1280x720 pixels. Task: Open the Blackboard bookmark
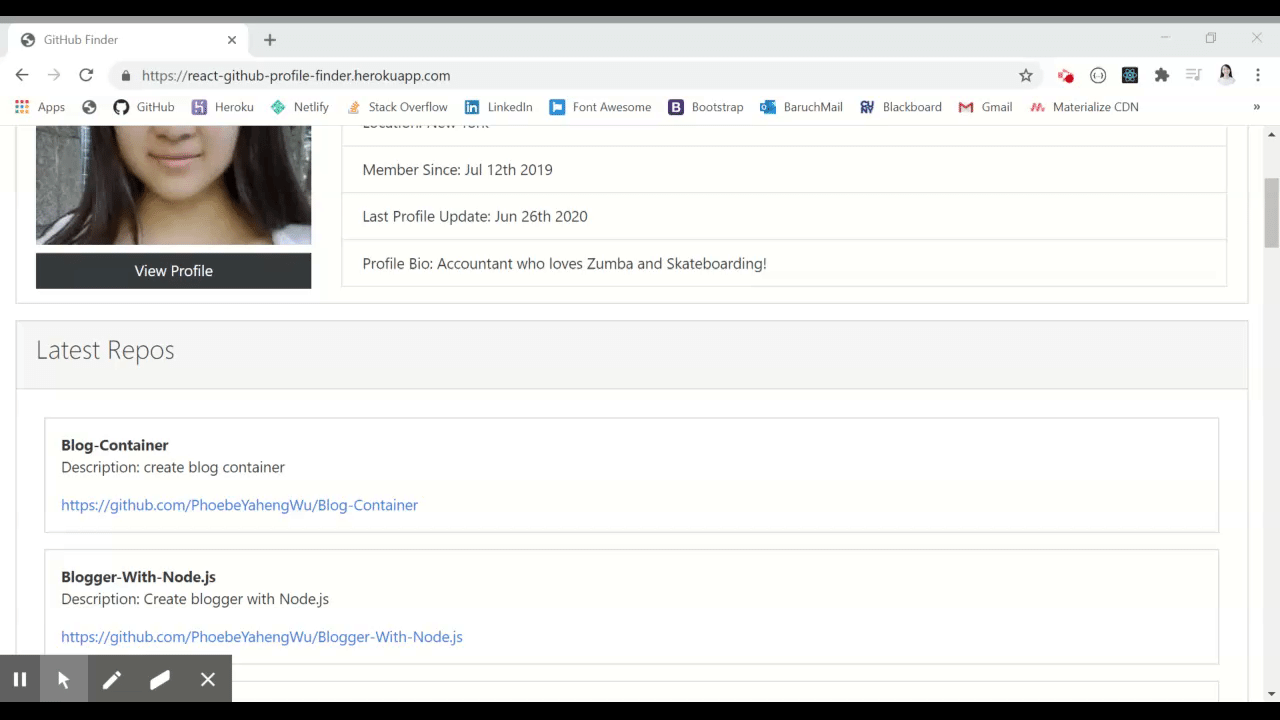(x=901, y=107)
